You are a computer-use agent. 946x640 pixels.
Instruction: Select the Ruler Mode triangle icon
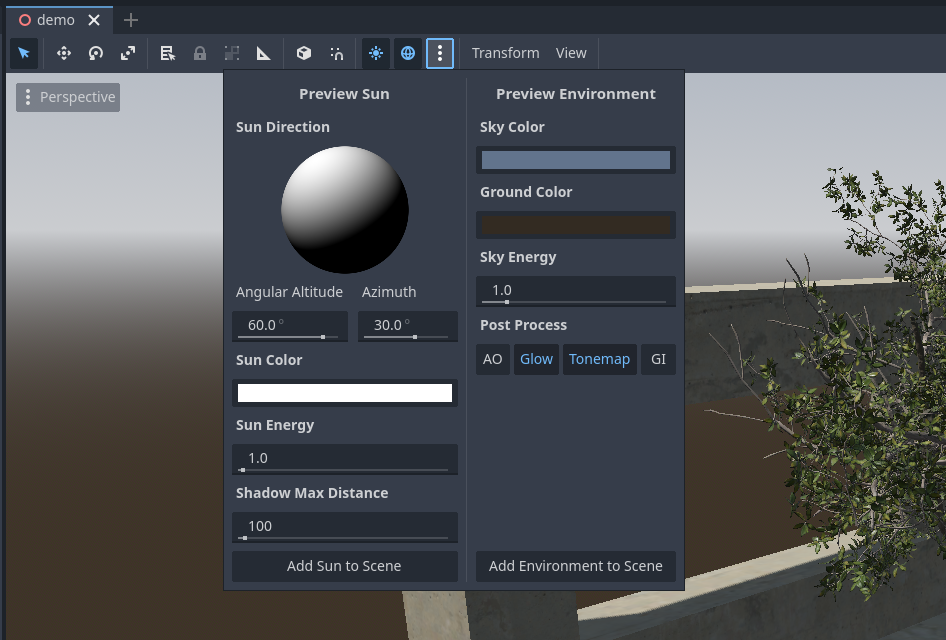[264, 53]
